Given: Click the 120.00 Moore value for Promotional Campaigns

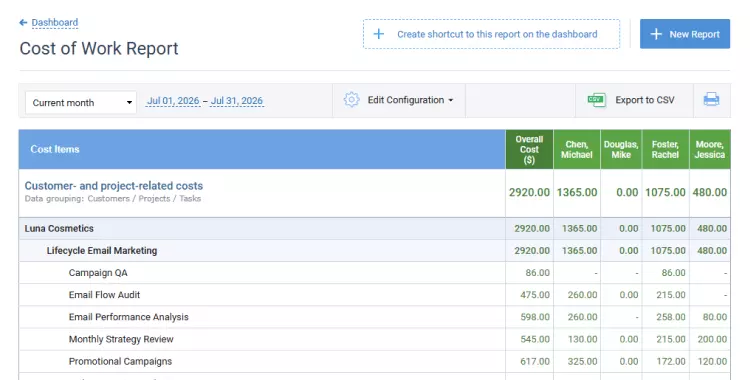Looking at the screenshot, I should [x=712, y=361].
